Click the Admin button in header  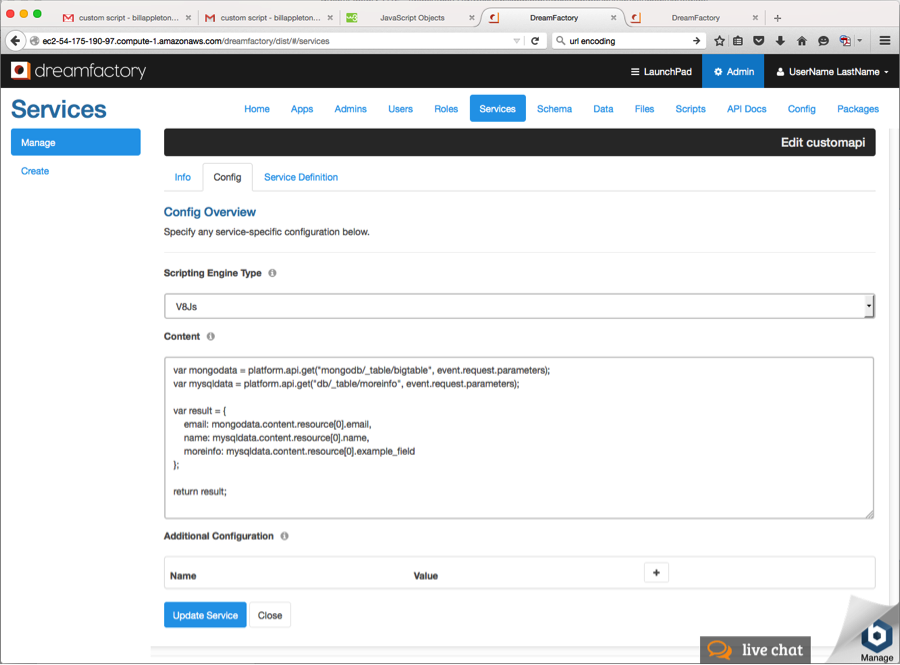(733, 72)
